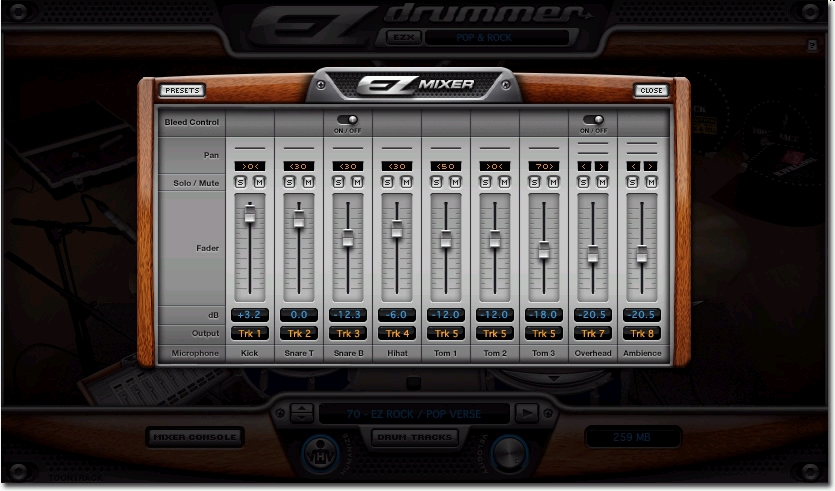Click the Kick pan value display

250,167
